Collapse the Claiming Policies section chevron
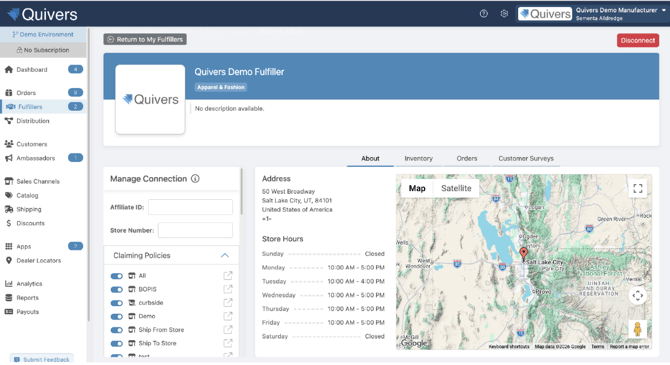Viewport: 670px width, 365px height. [x=225, y=256]
